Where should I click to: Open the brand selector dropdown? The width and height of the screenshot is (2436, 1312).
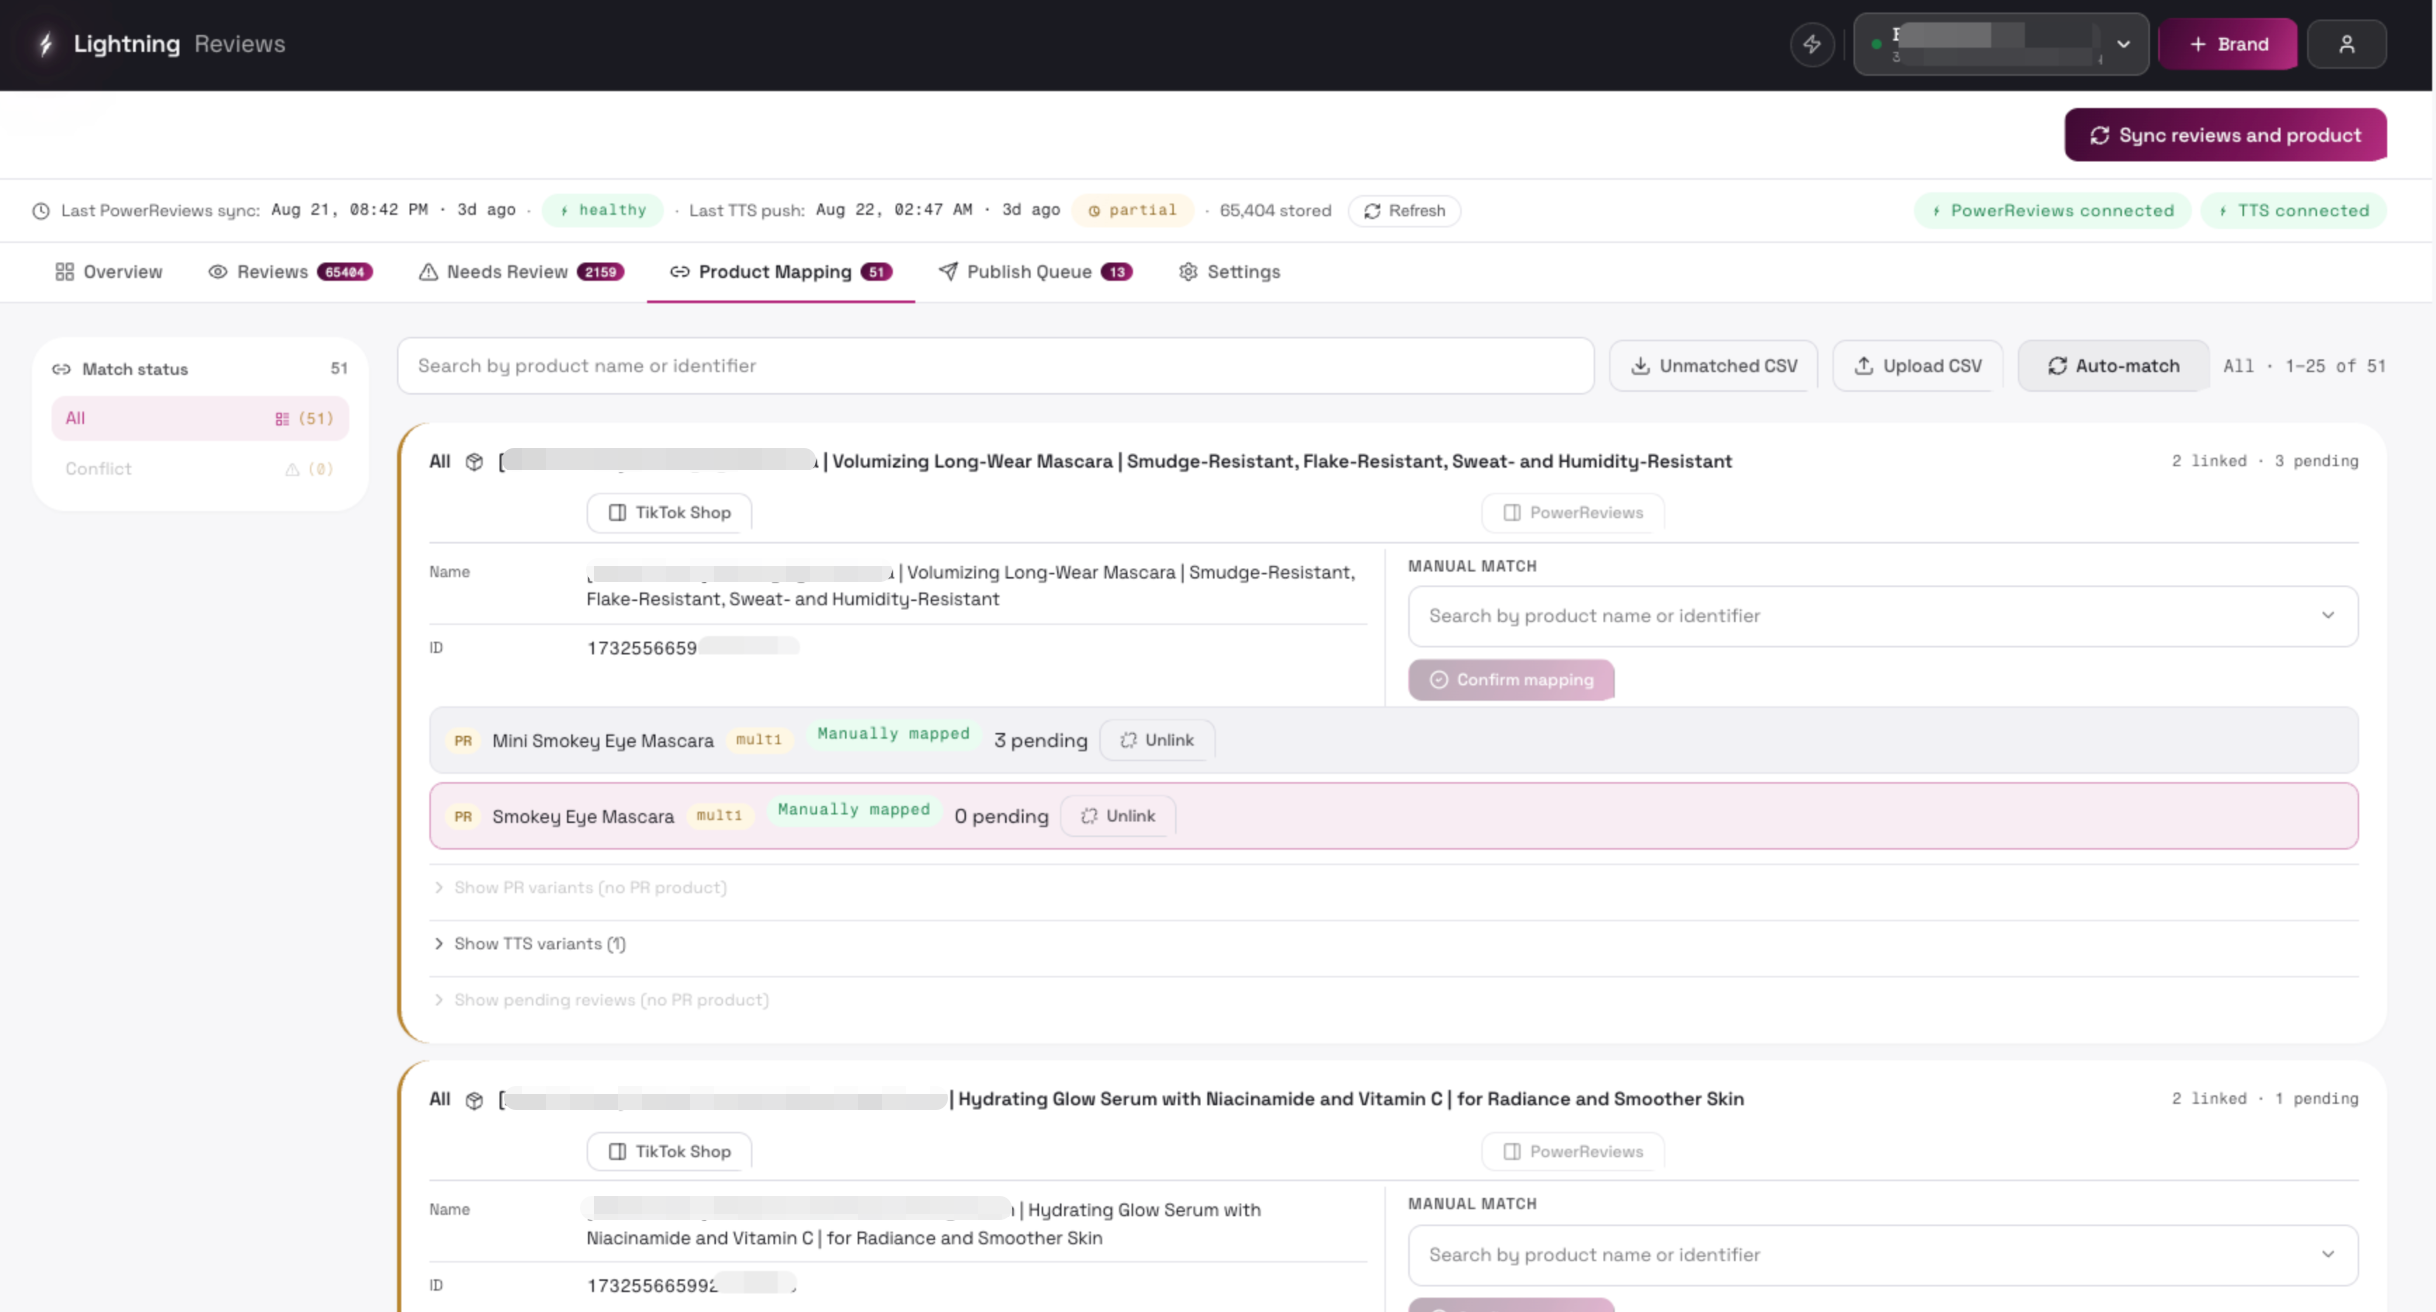2001,44
